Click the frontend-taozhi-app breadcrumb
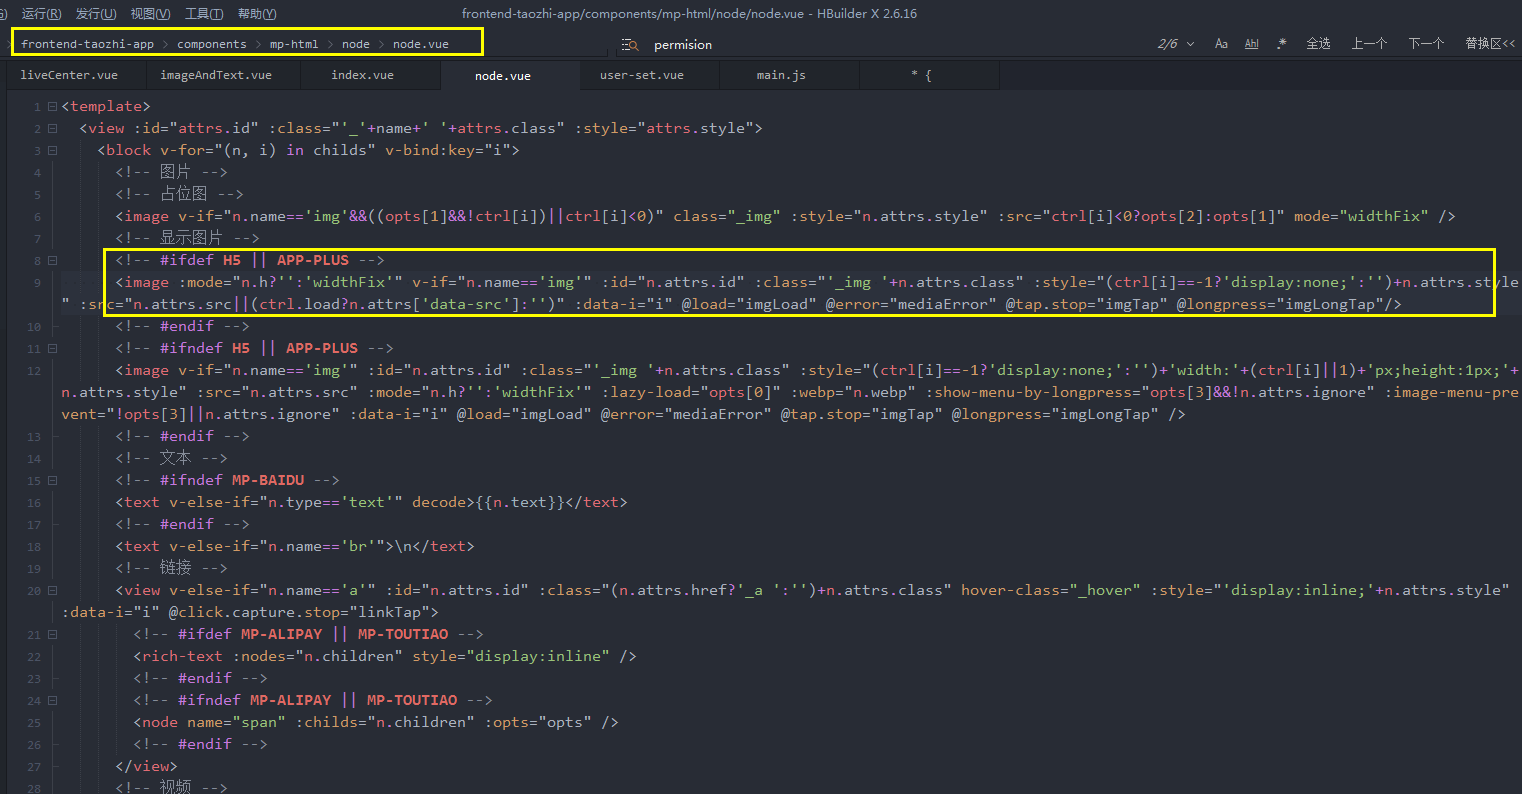The width and height of the screenshot is (1522, 794). [x=88, y=44]
